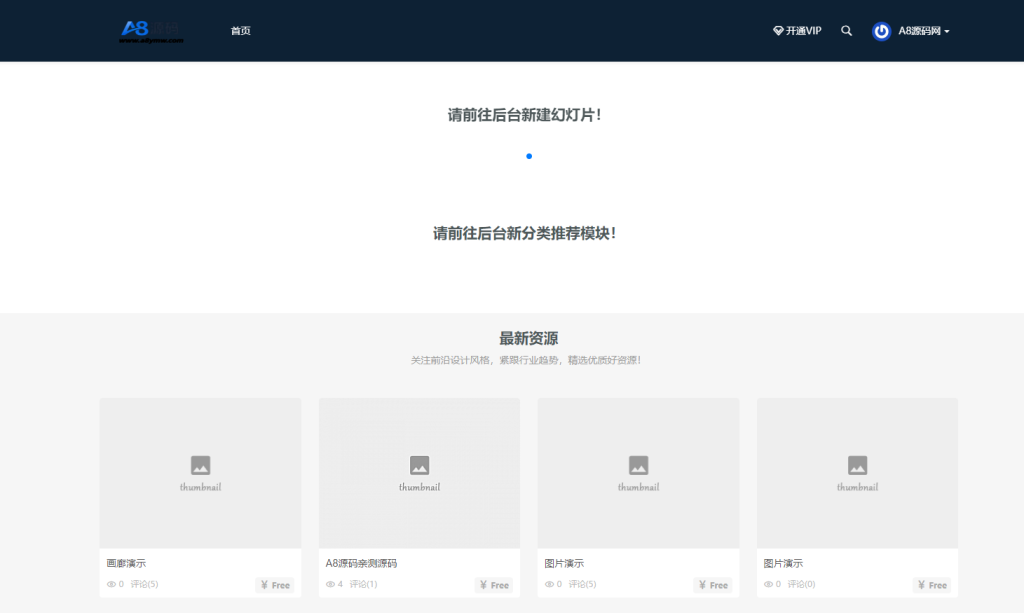Click the third 图片演示 thumbnail image
This screenshot has width=1024, height=613.
point(639,472)
